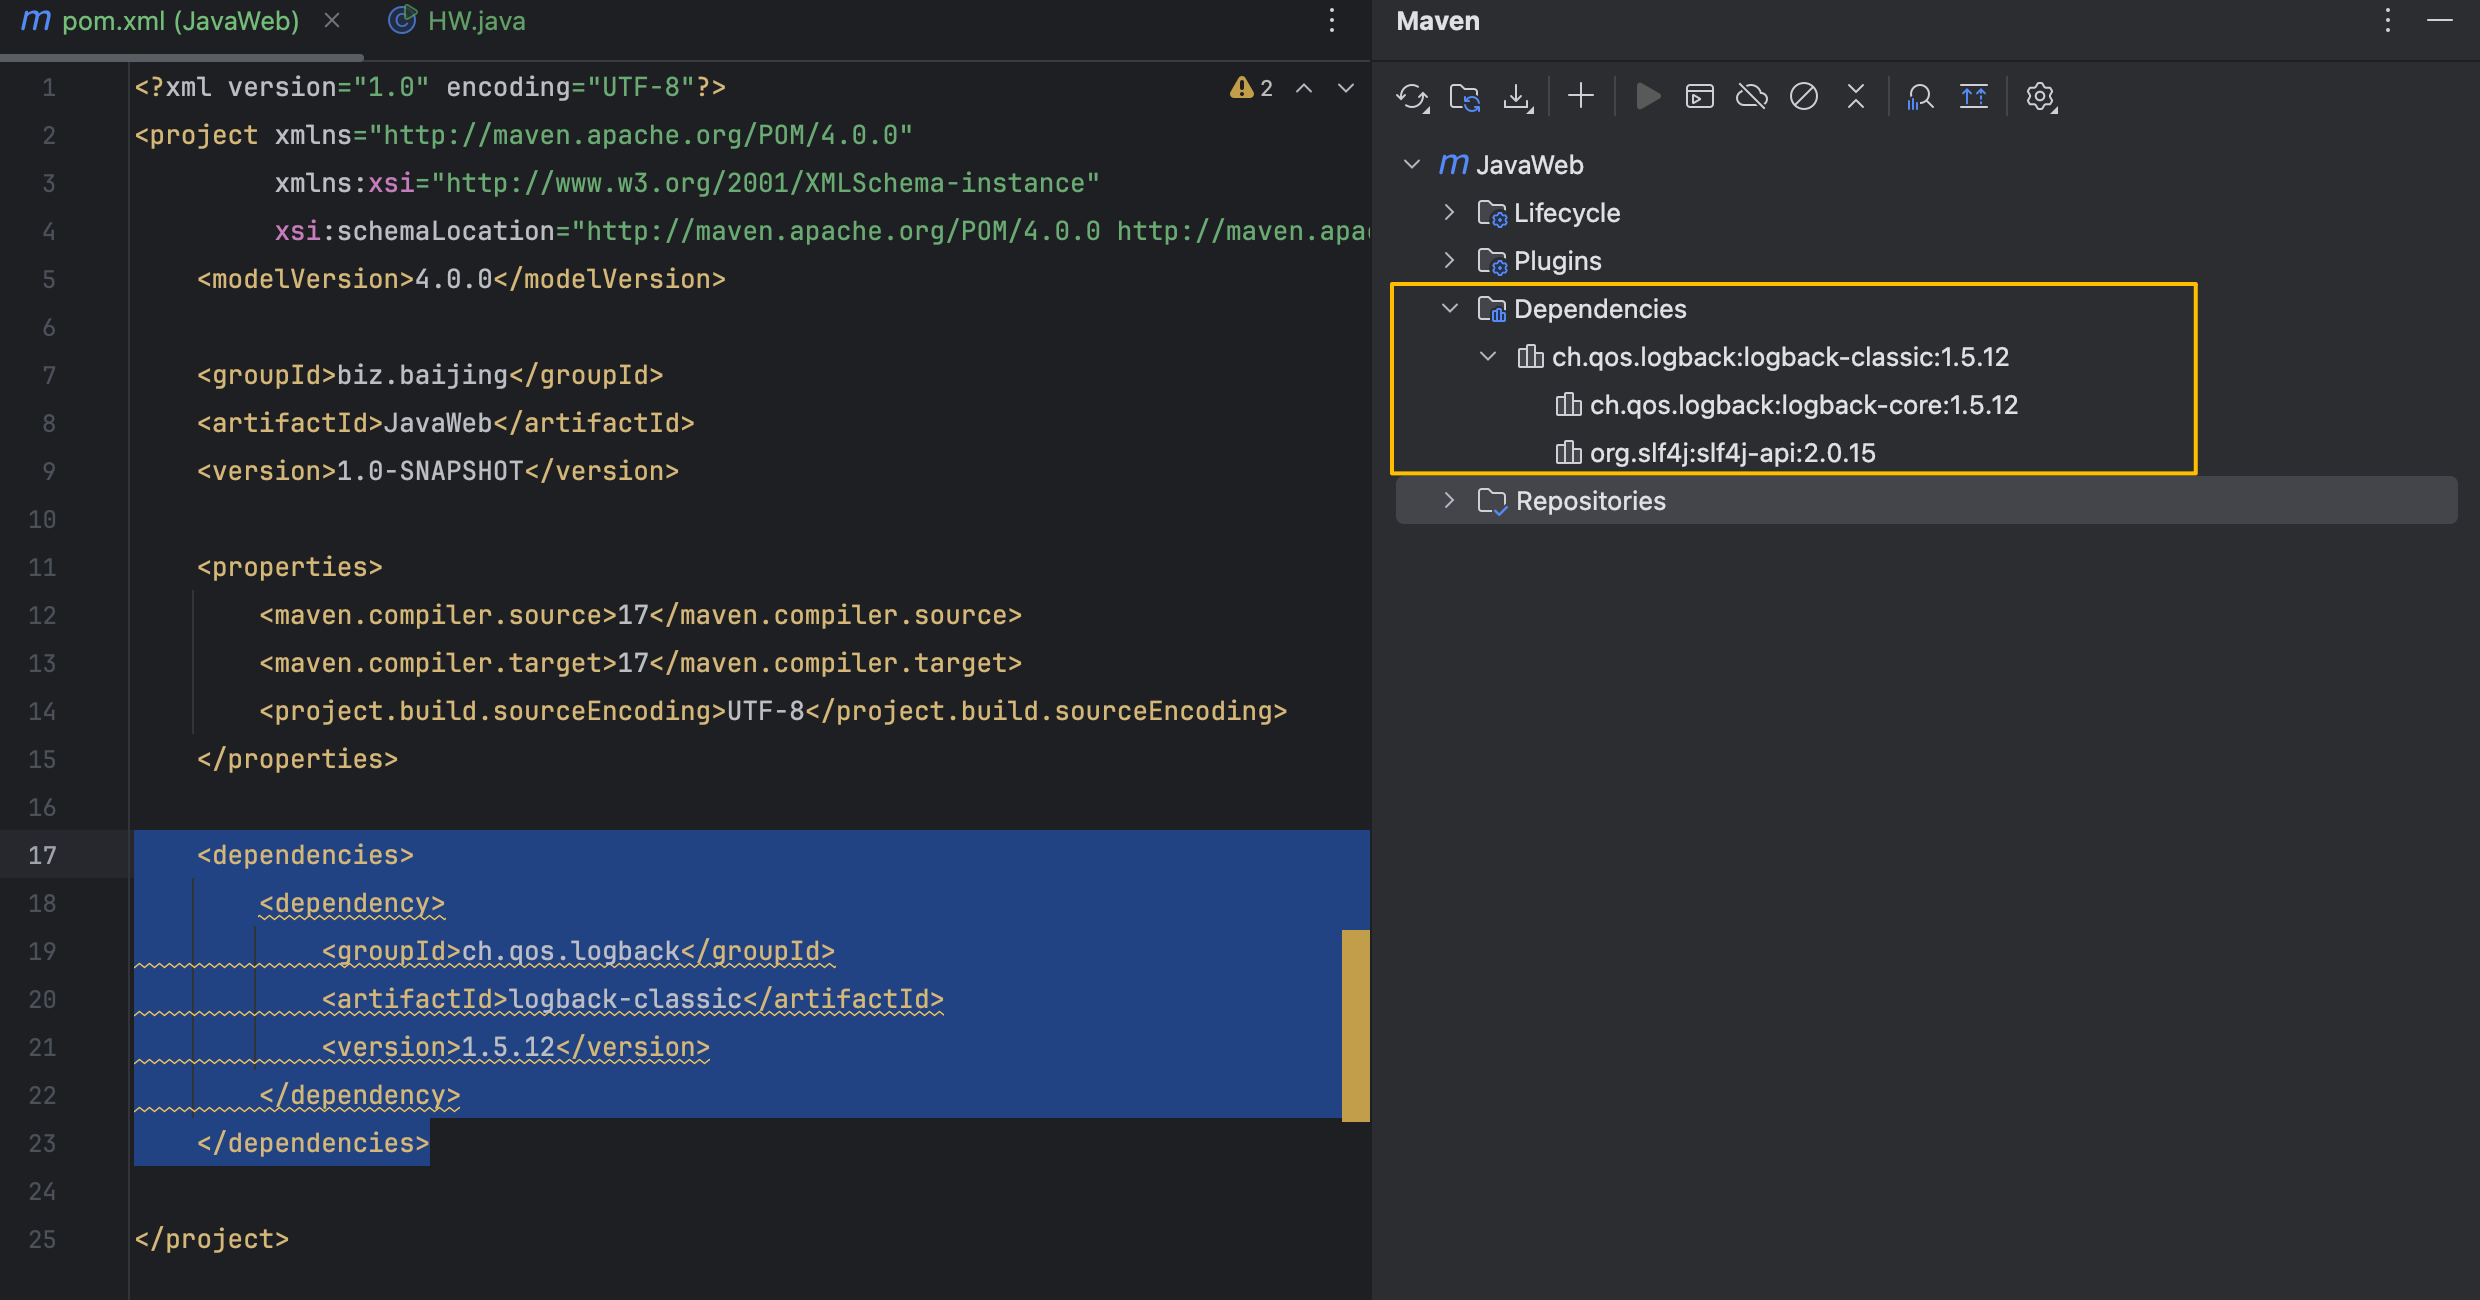Click the Analyze Dependencies icon
Image resolution: width=2480 pixels, height=1300 pixels.
(x=1920, y=97)
